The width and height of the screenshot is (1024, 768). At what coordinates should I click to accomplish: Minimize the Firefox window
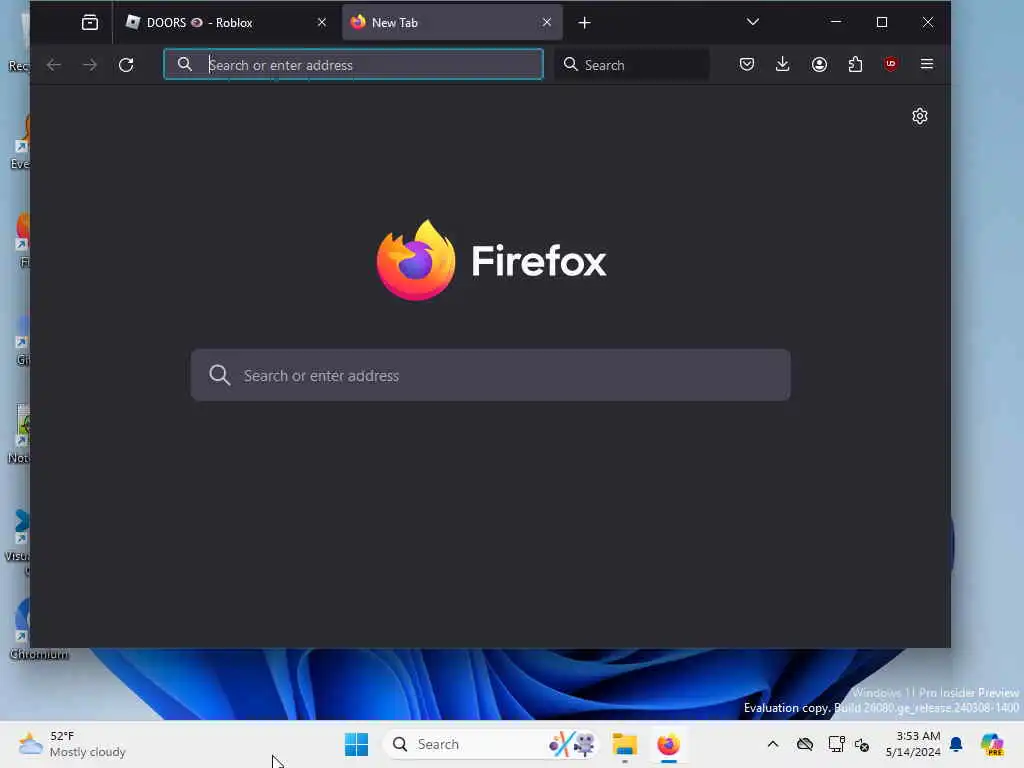(836, 22)
